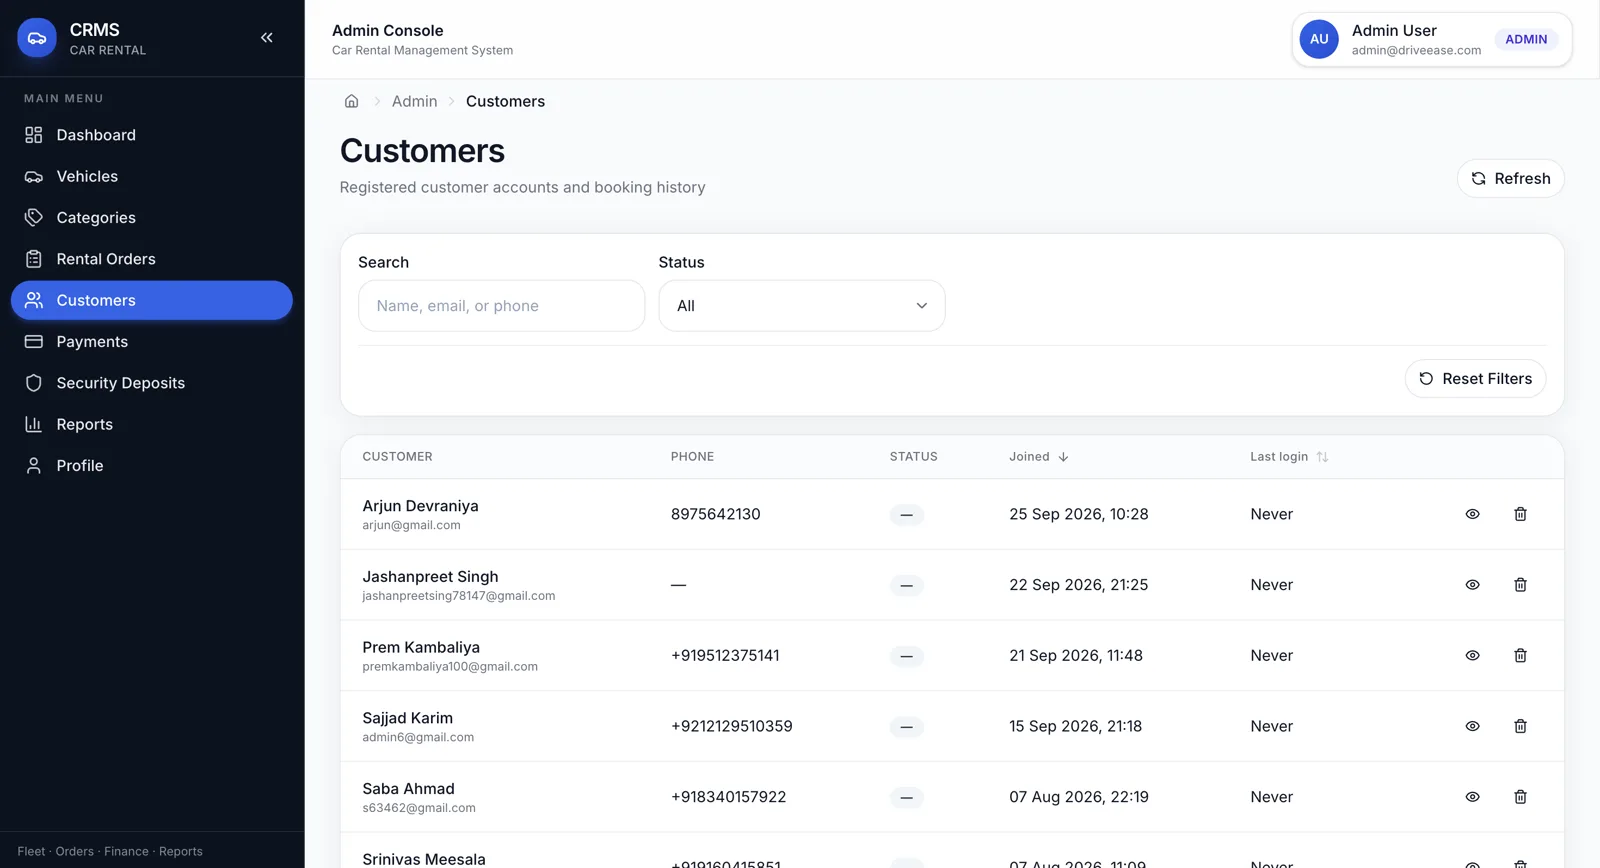This screenshot has width=1600, height=868.
Task: Click joined date 25 Sep 2026, 10:28
Action: coord(1078,514)
